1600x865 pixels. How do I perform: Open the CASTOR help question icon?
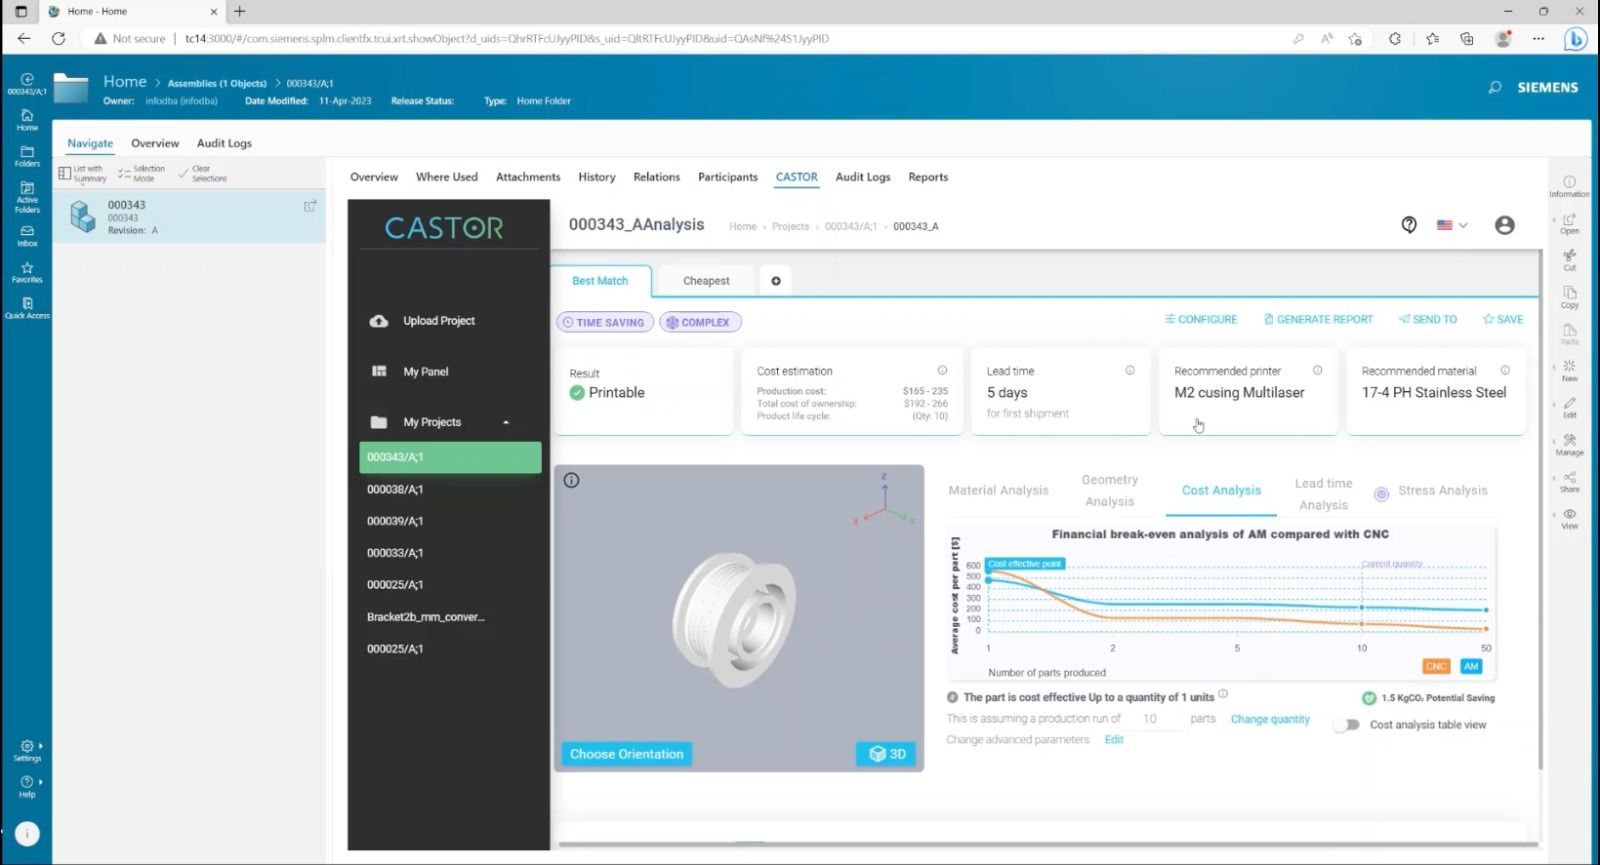(x=1409, y=225)
